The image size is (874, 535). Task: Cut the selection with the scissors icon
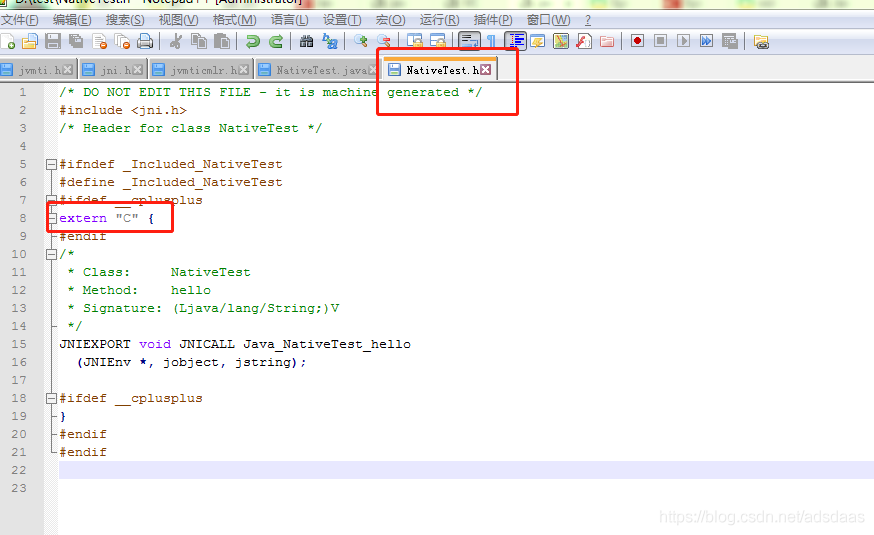click(176, 41)
